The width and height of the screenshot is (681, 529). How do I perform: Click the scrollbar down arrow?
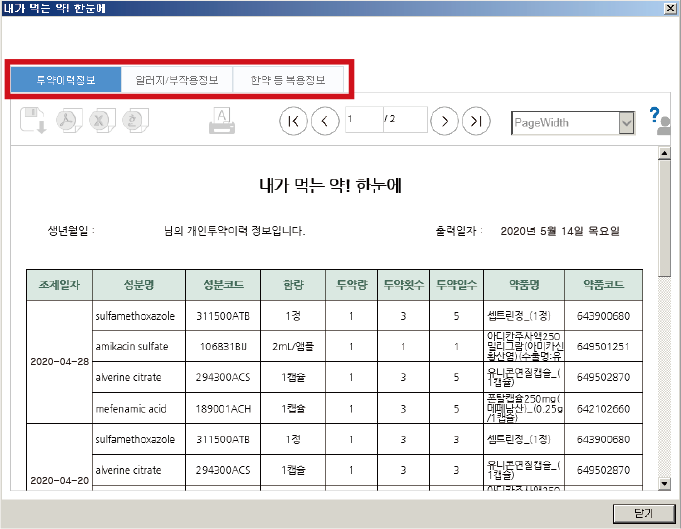(664, 483)
